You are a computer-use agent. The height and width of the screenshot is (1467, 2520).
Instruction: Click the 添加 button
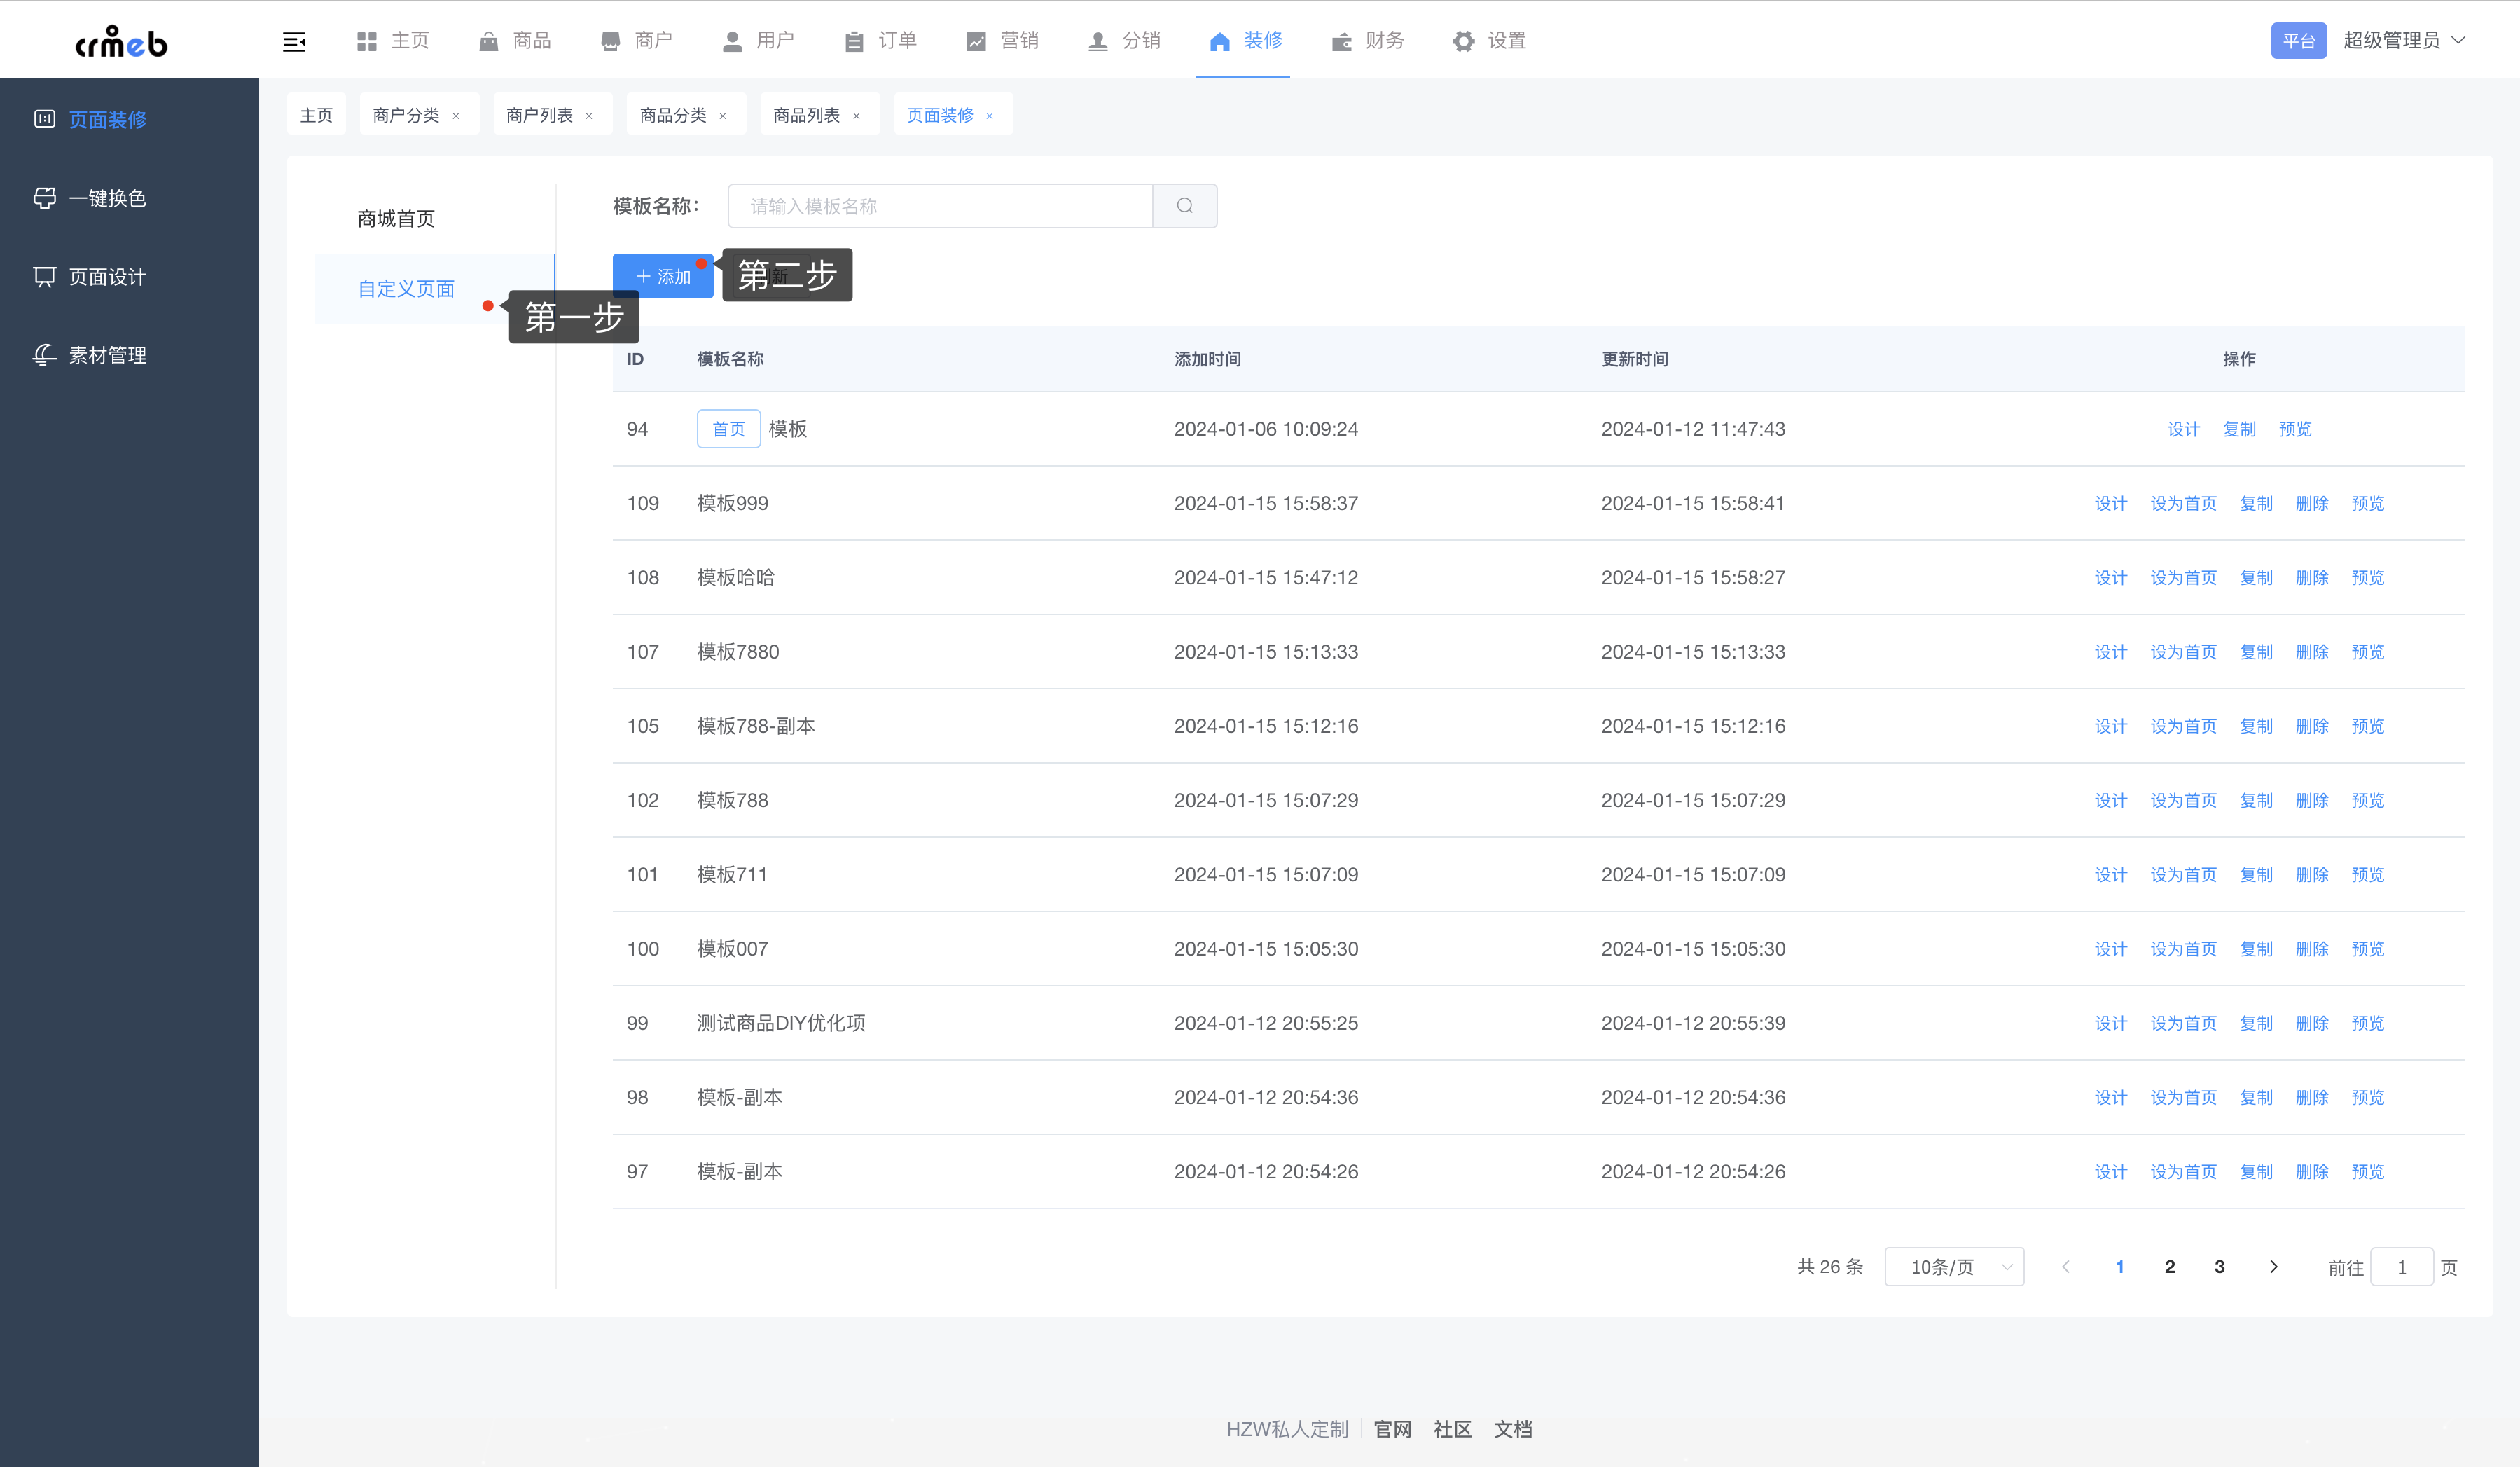(663, 276)
